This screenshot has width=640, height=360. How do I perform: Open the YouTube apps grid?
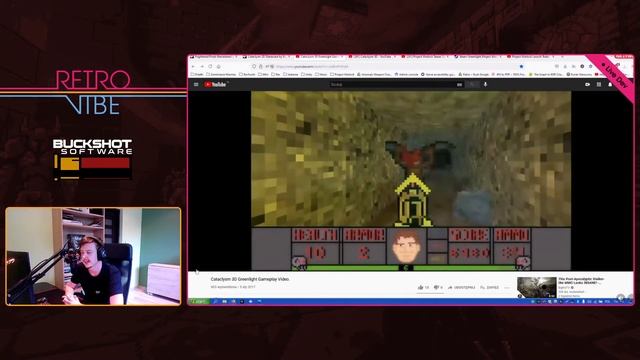pos(599,84)
